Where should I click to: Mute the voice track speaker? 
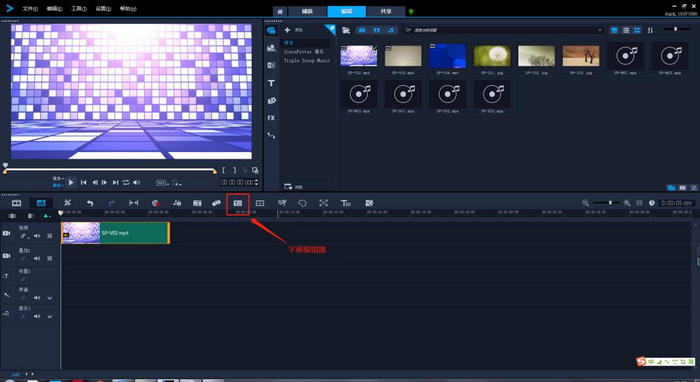[x=37, y=298]
